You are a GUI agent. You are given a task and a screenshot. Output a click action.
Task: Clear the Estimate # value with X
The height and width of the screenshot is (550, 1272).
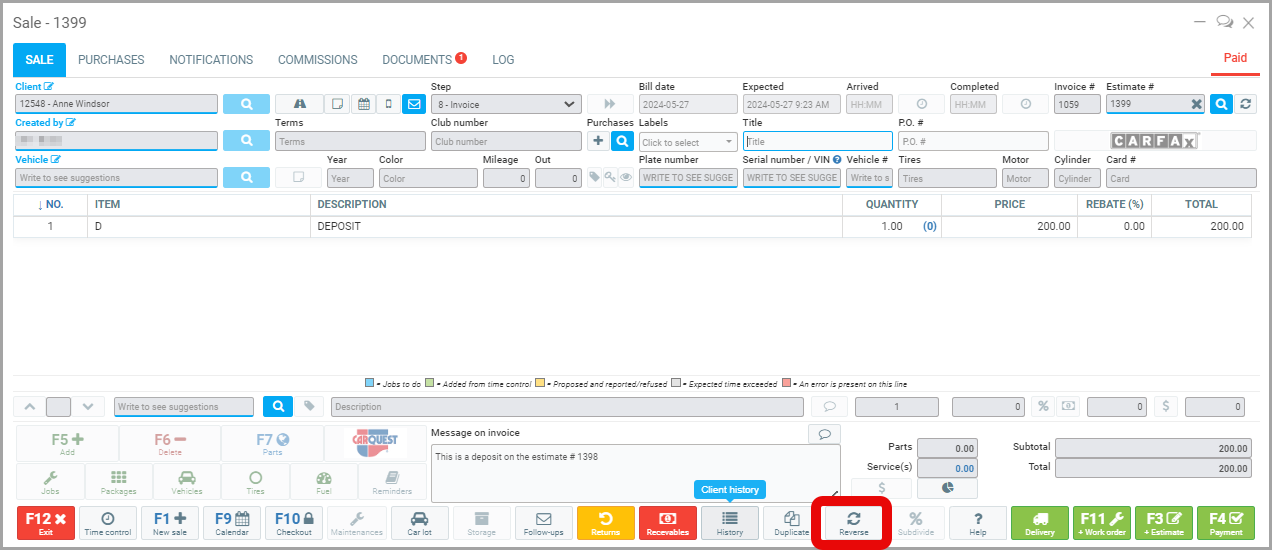tap(1196, 104)
